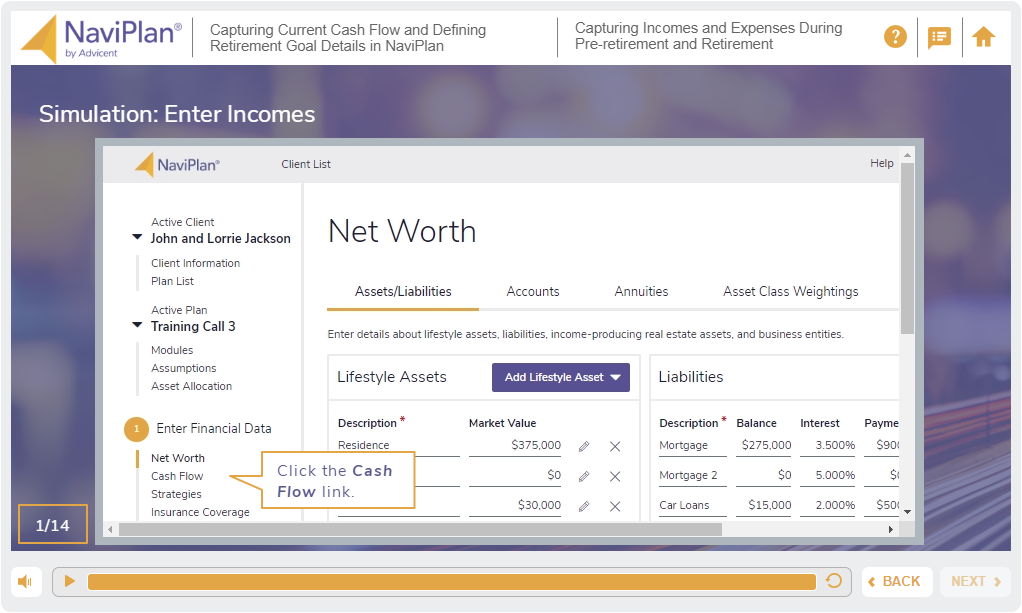
Task: Switch to the Assets/Liabilities tab
Action: pyautogui.click(x=403, y=292)
